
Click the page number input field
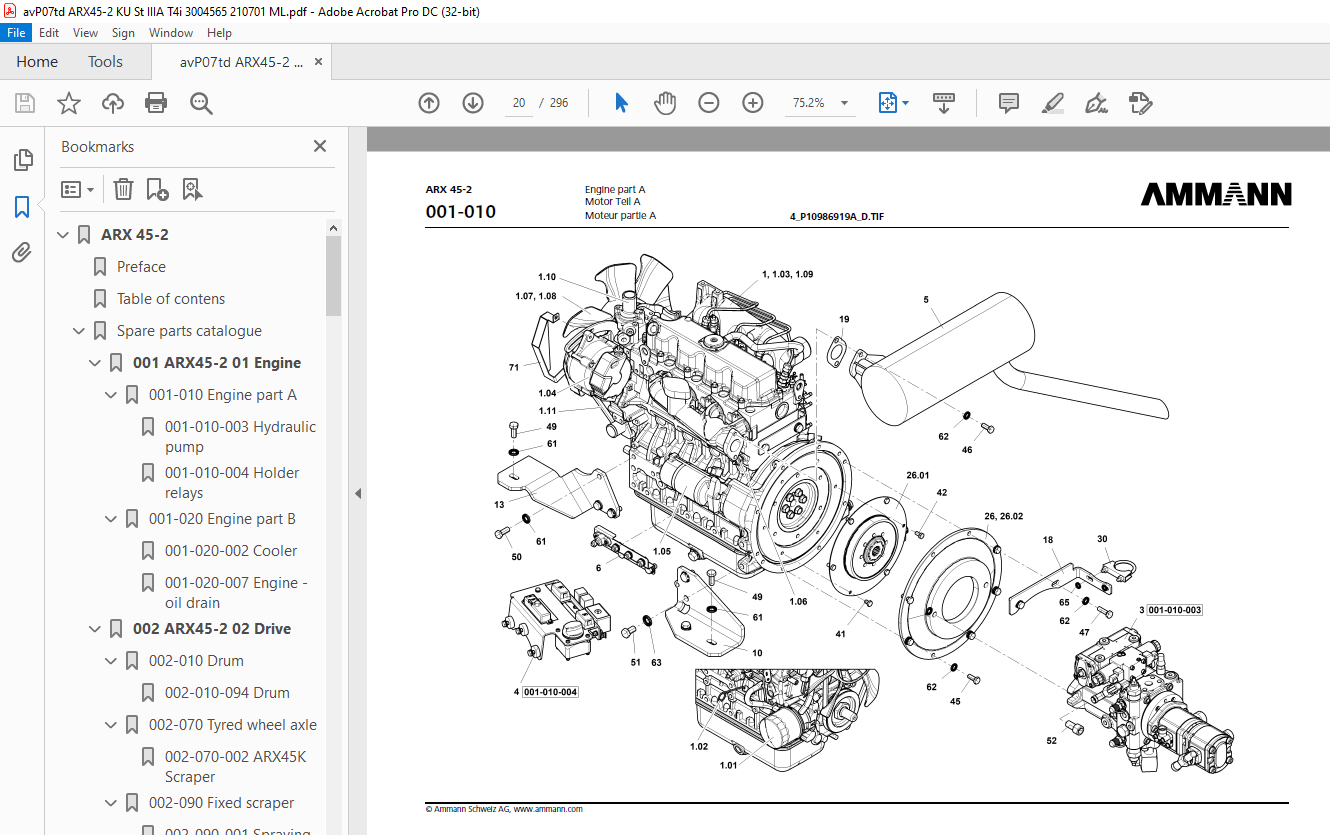[519, 103]
